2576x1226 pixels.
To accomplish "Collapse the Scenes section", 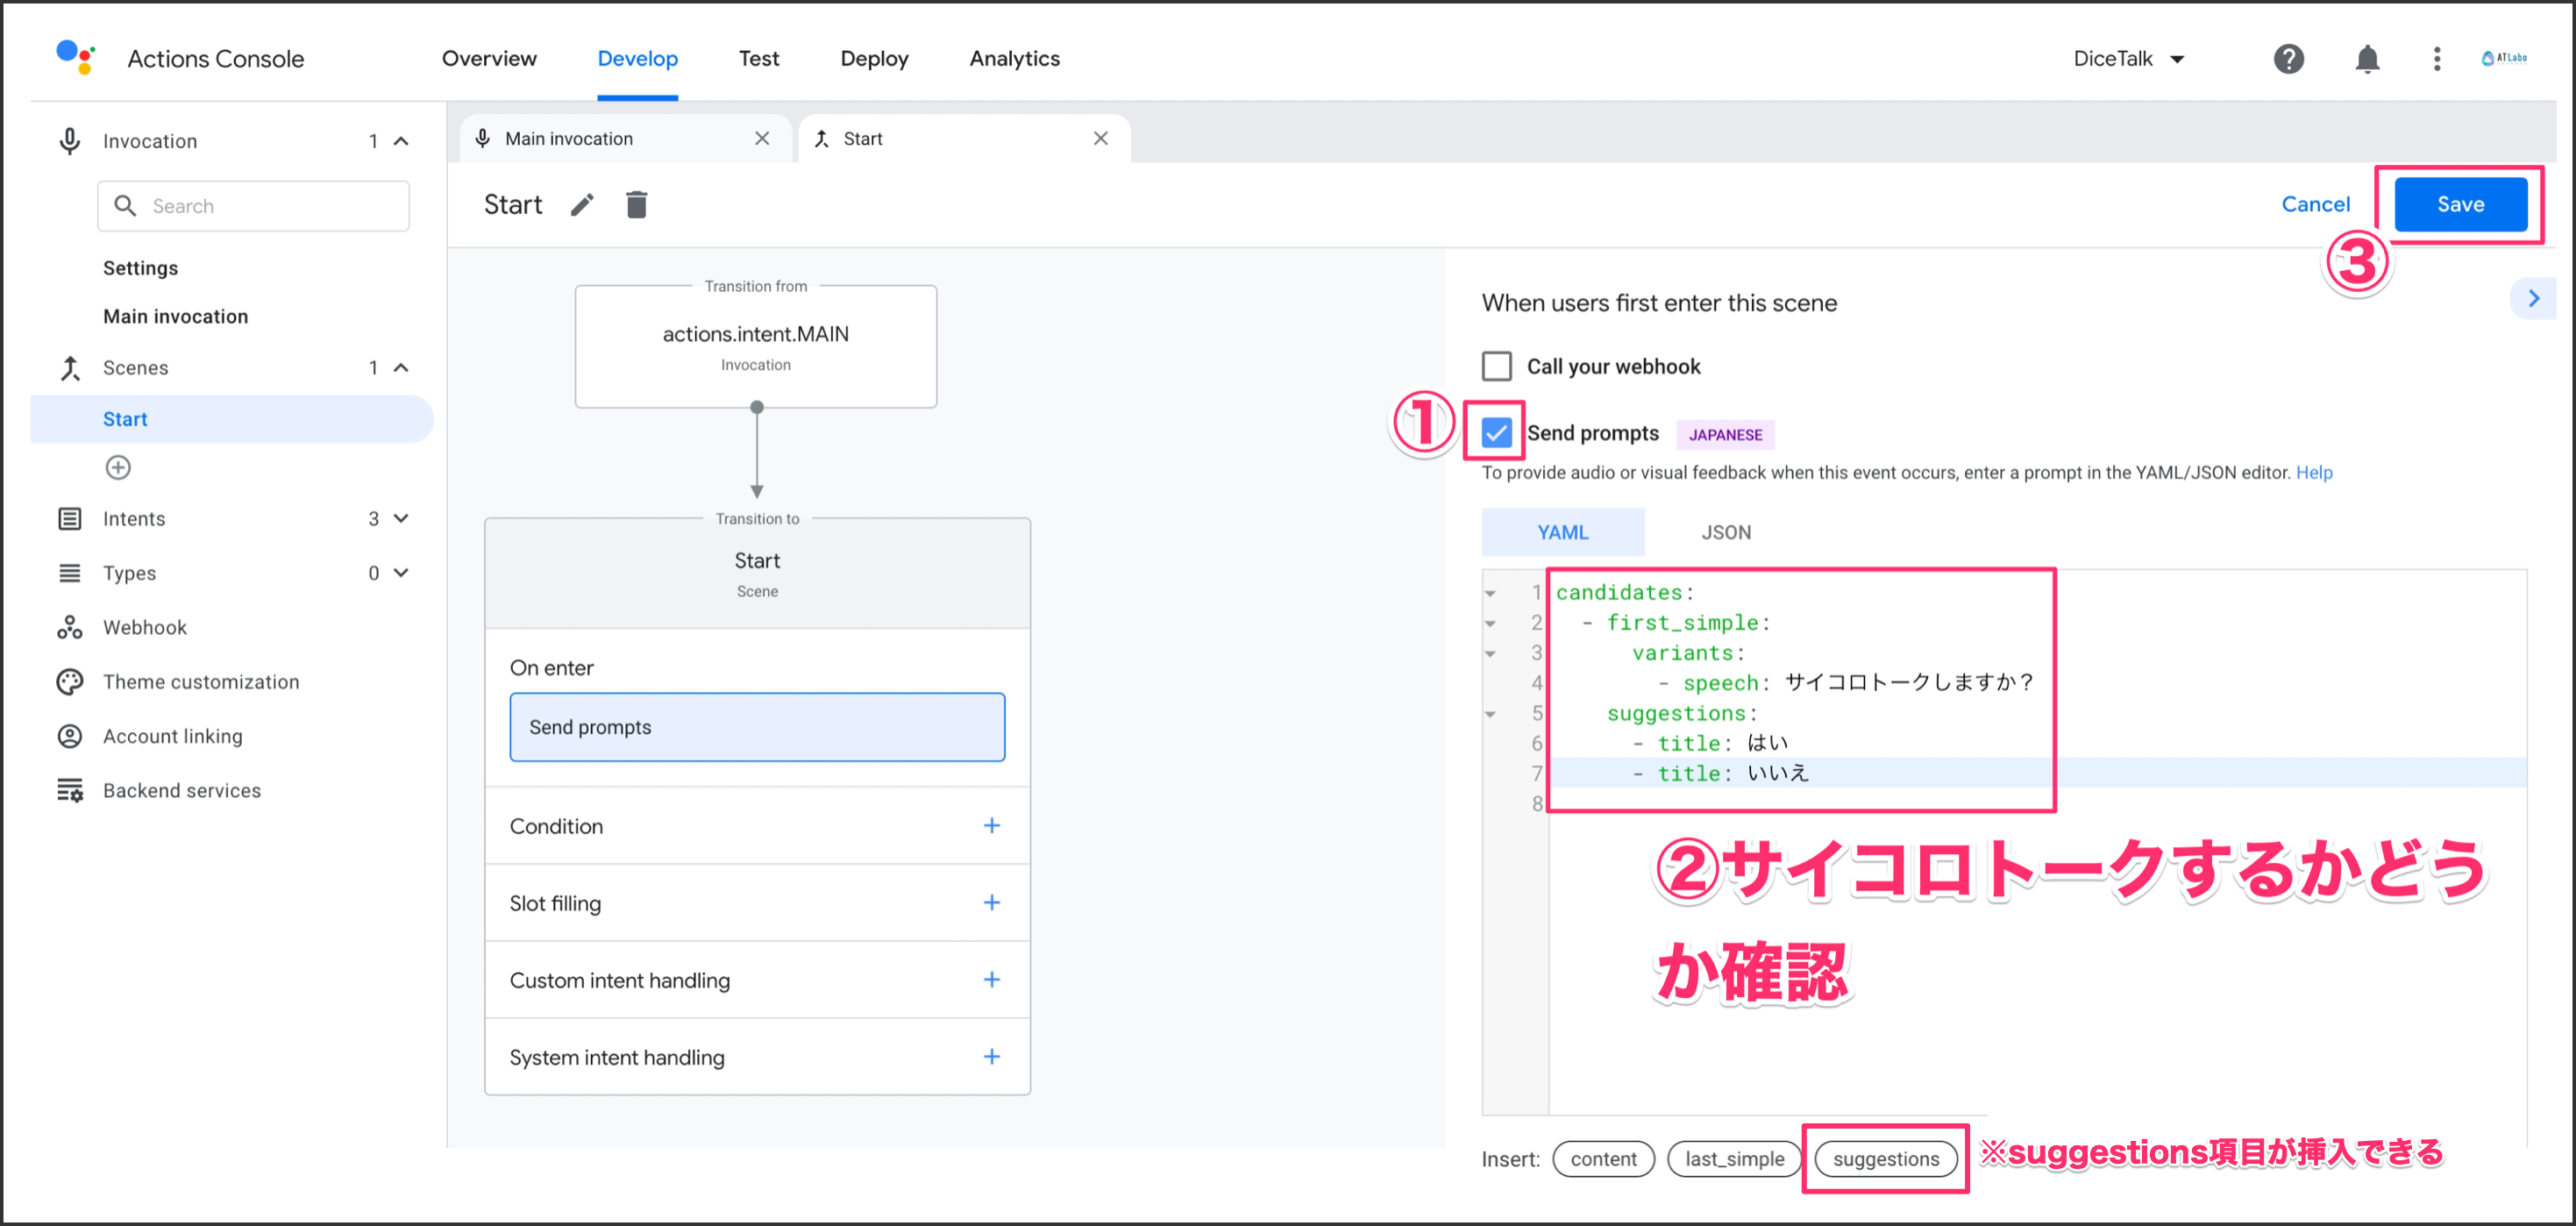I will 401,368.
